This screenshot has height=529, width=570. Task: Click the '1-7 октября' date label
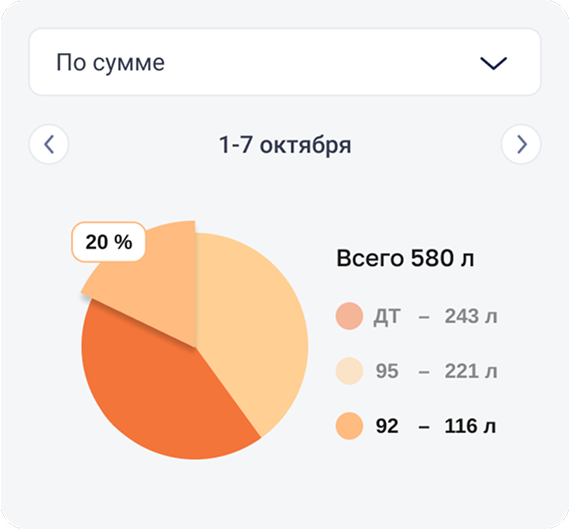pyautogui.click(x=285, y=145)
